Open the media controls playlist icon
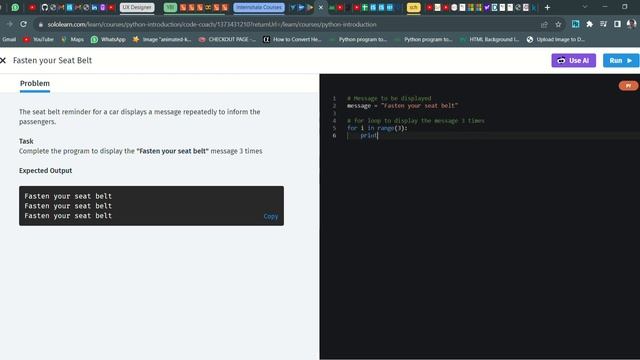 click(x=603, y=24)
